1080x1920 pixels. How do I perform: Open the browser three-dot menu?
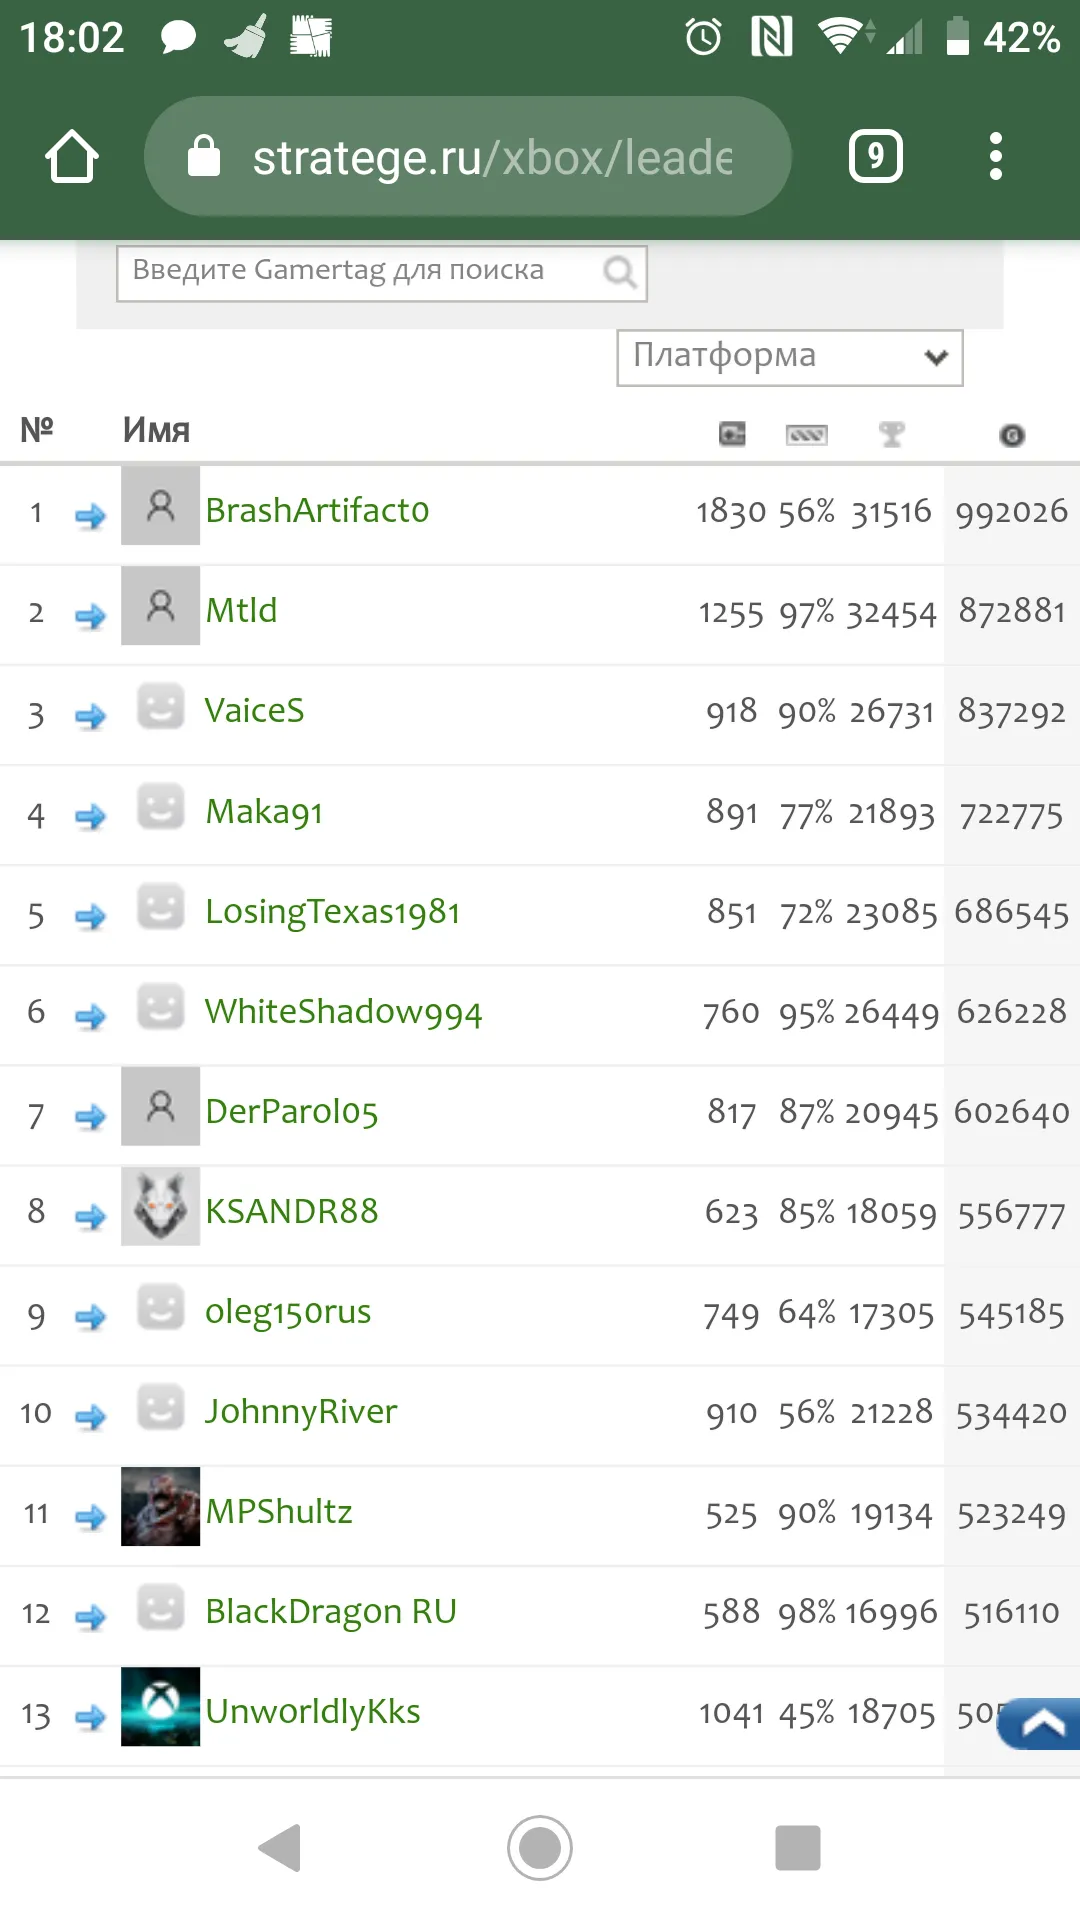[995, 156]
